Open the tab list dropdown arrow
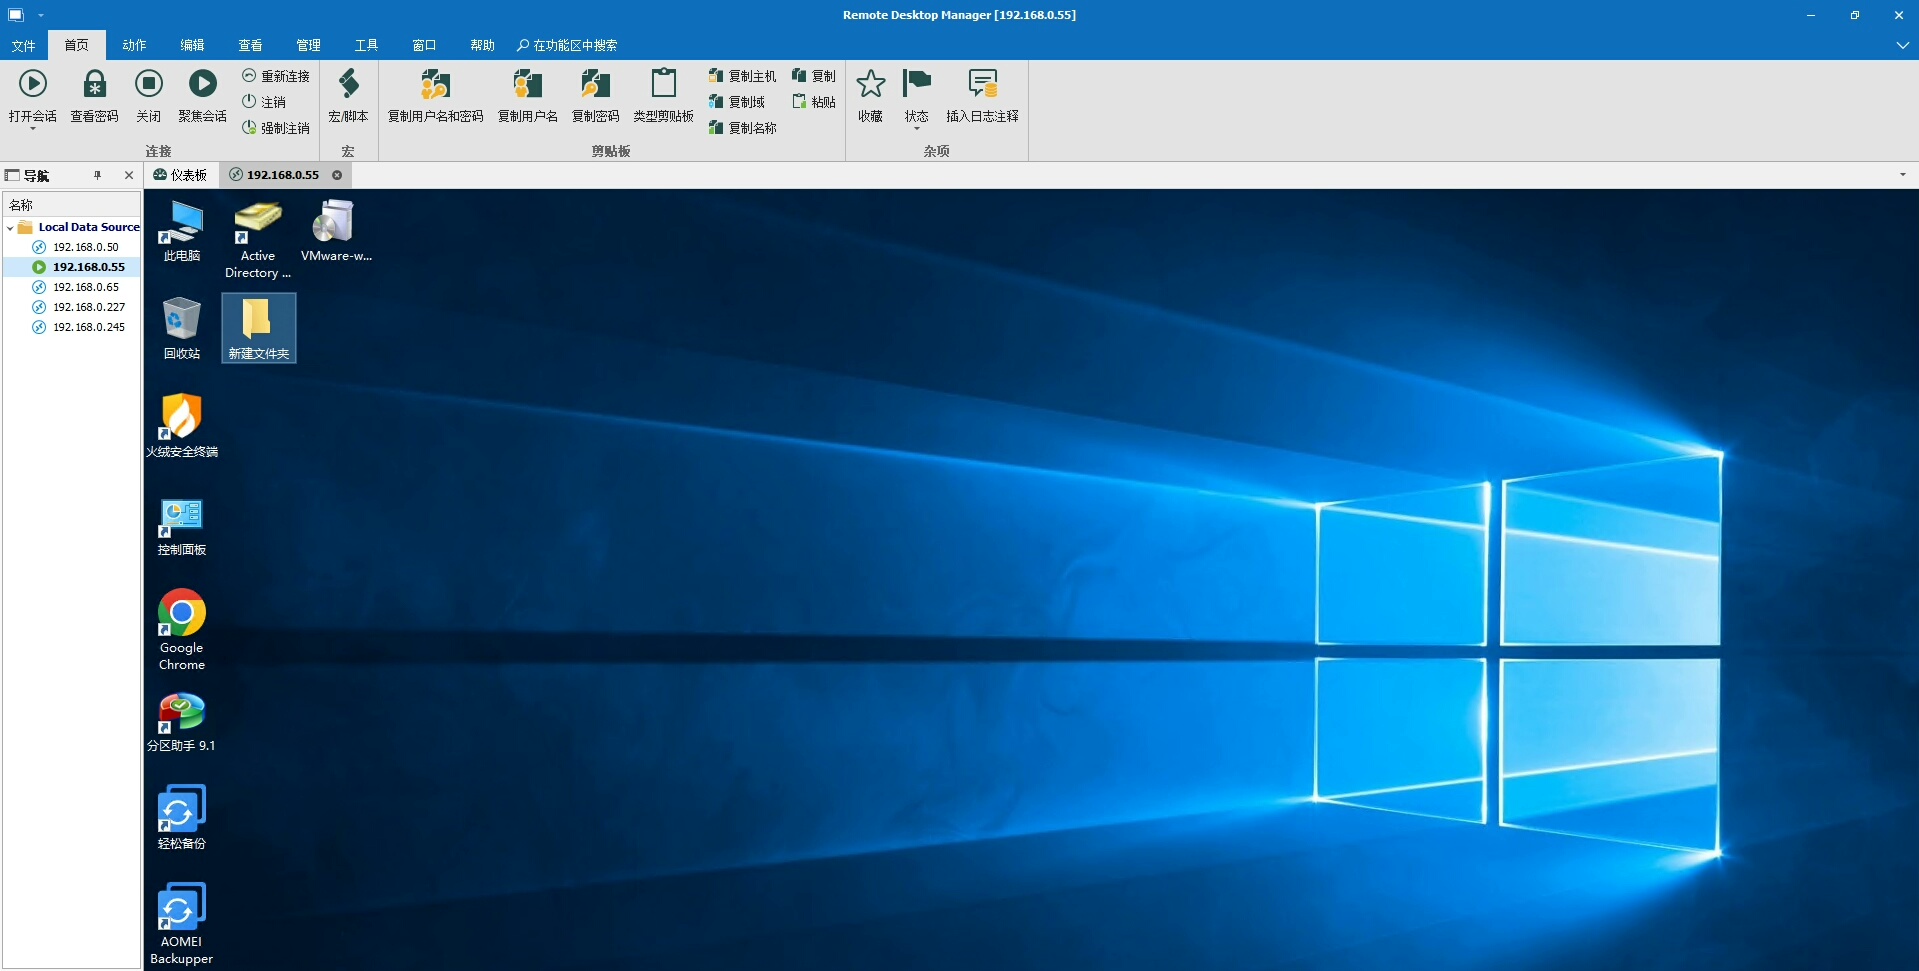Image resolution: width=1919 pixels, height=971 pixels. click(x=1902, y=175)
